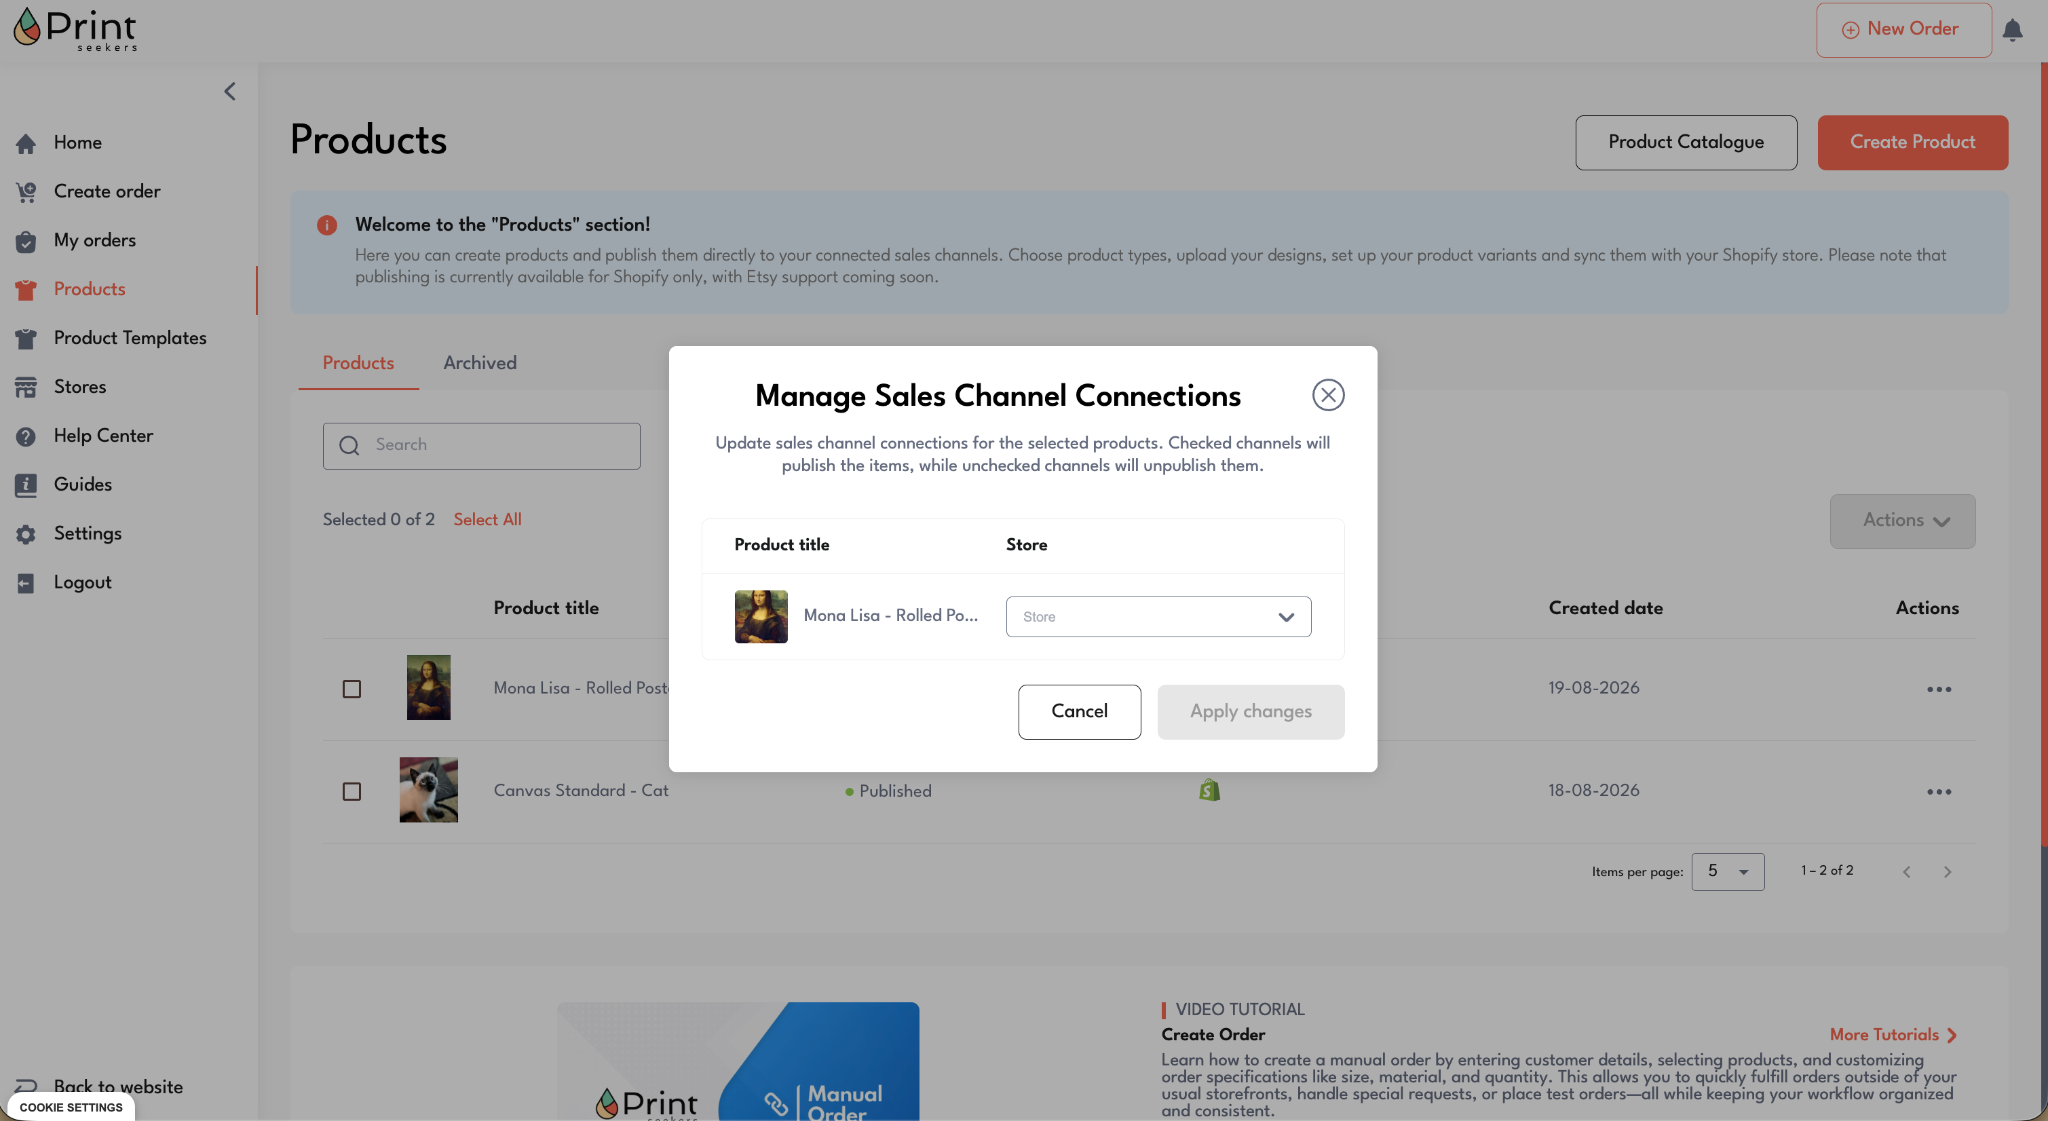The height and width of the screenshot is (1121, 2048).
Task: Open the three-dot menu for Mona Lisa row
Action: click(1938, 689)
